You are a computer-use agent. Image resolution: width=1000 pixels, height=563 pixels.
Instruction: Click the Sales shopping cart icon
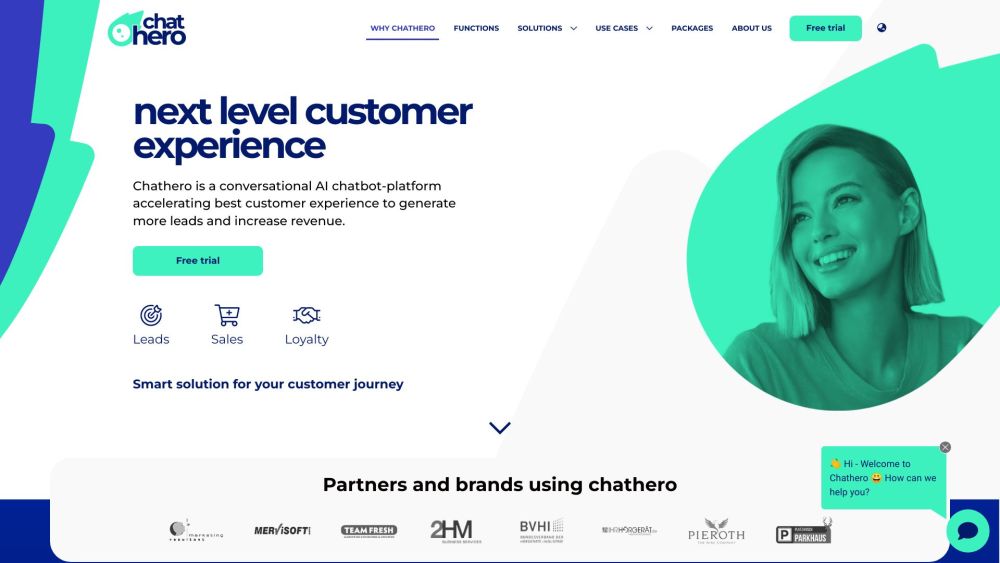point(227,316)
